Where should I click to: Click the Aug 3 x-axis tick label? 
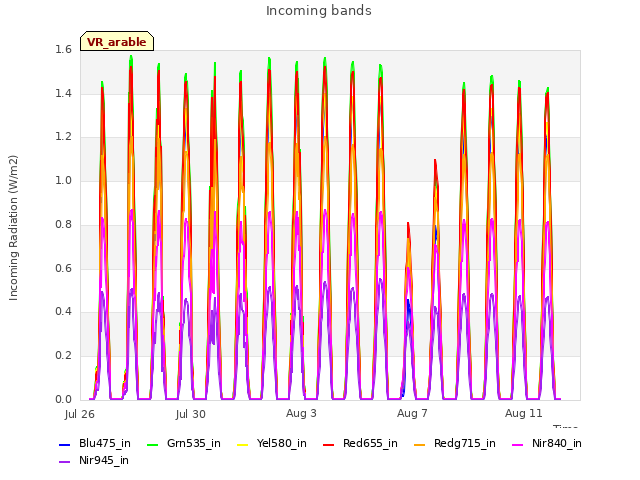301,413
